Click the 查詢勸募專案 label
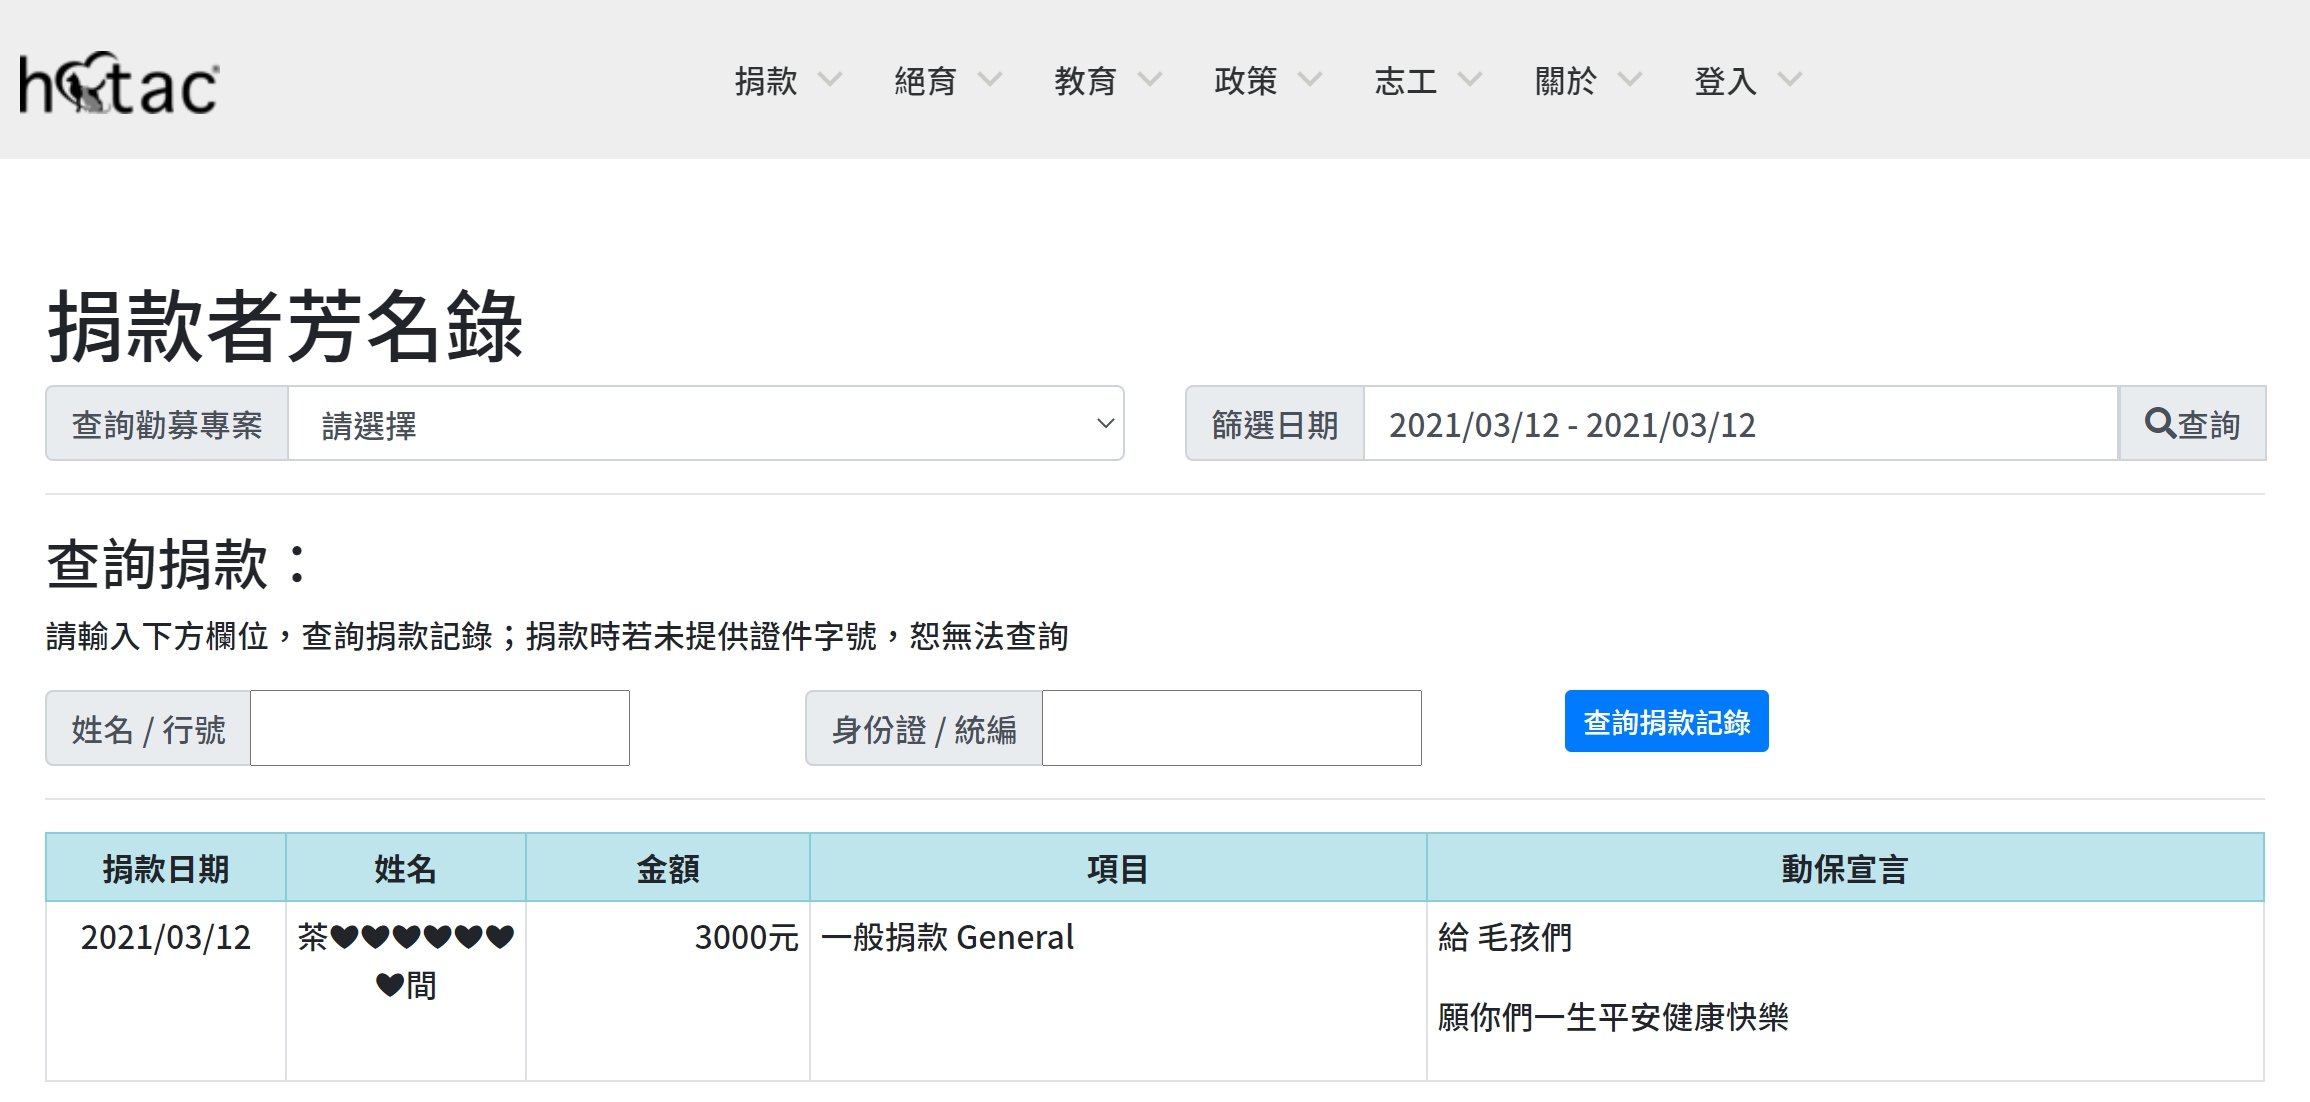The height and width of the screenshot is (1102, 2310). (x=167, y=424)
